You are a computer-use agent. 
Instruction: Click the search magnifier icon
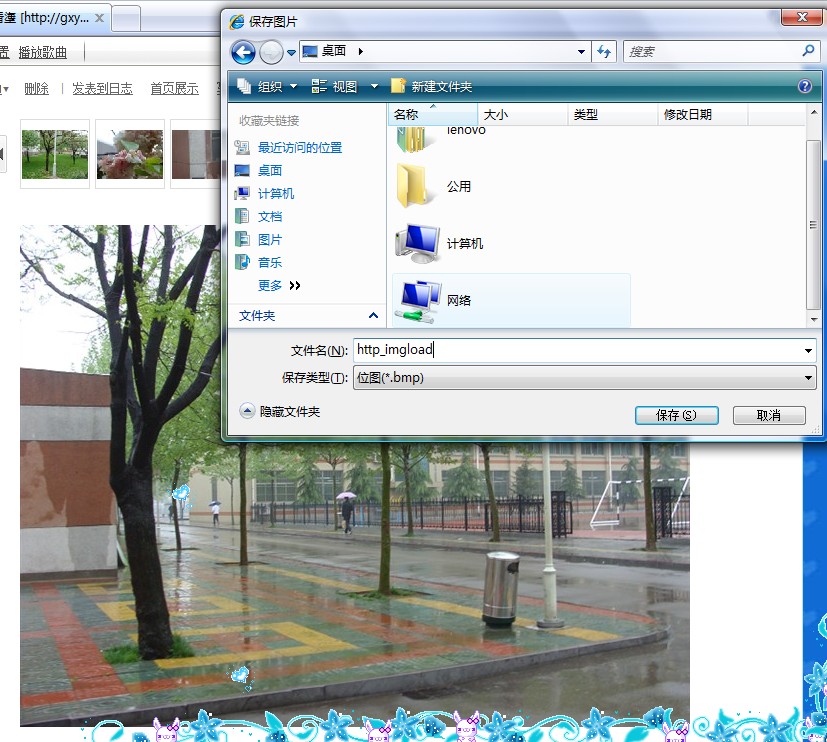[809, 51]
